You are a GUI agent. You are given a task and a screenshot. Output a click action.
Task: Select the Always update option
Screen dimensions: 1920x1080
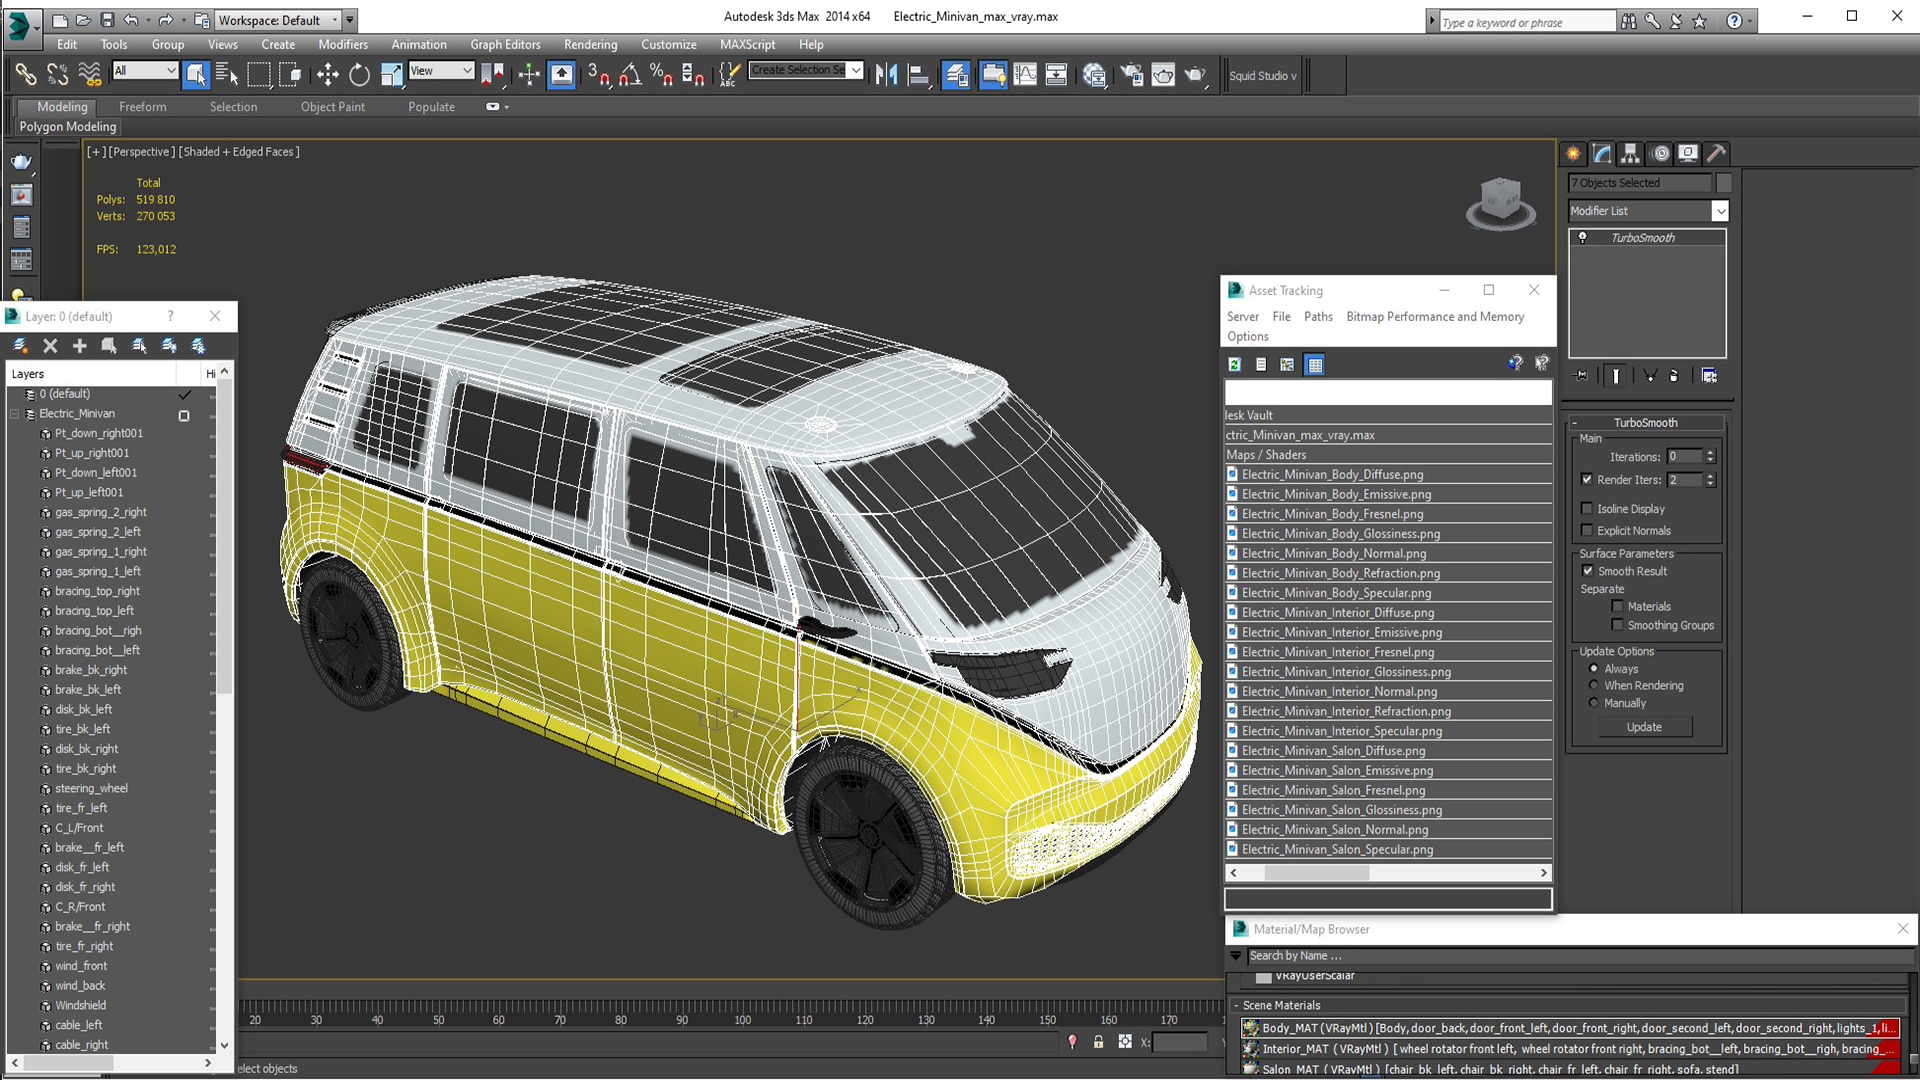click(1594, 669)
